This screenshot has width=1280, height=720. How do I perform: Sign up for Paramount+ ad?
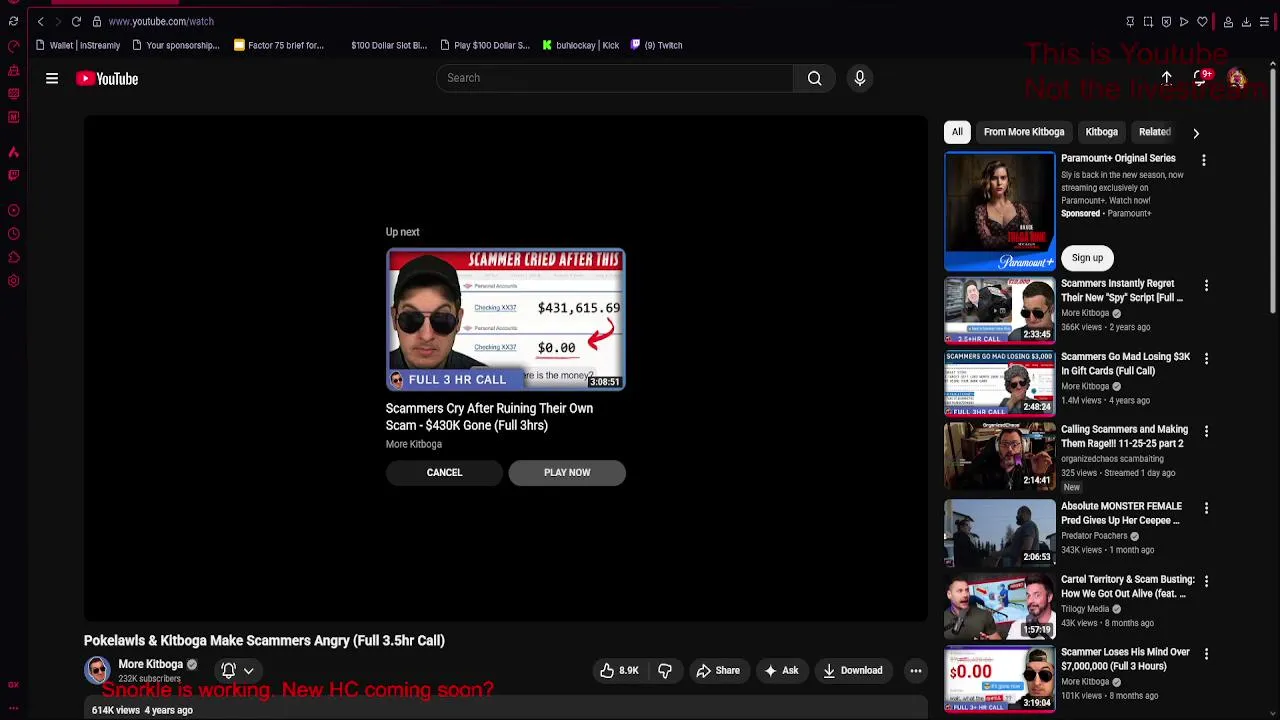pos(1087,258)
